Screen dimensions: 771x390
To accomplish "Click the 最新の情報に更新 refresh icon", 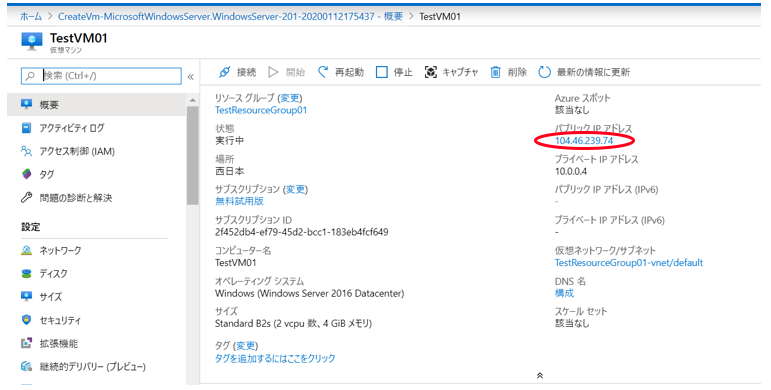I will click(544, 72).
